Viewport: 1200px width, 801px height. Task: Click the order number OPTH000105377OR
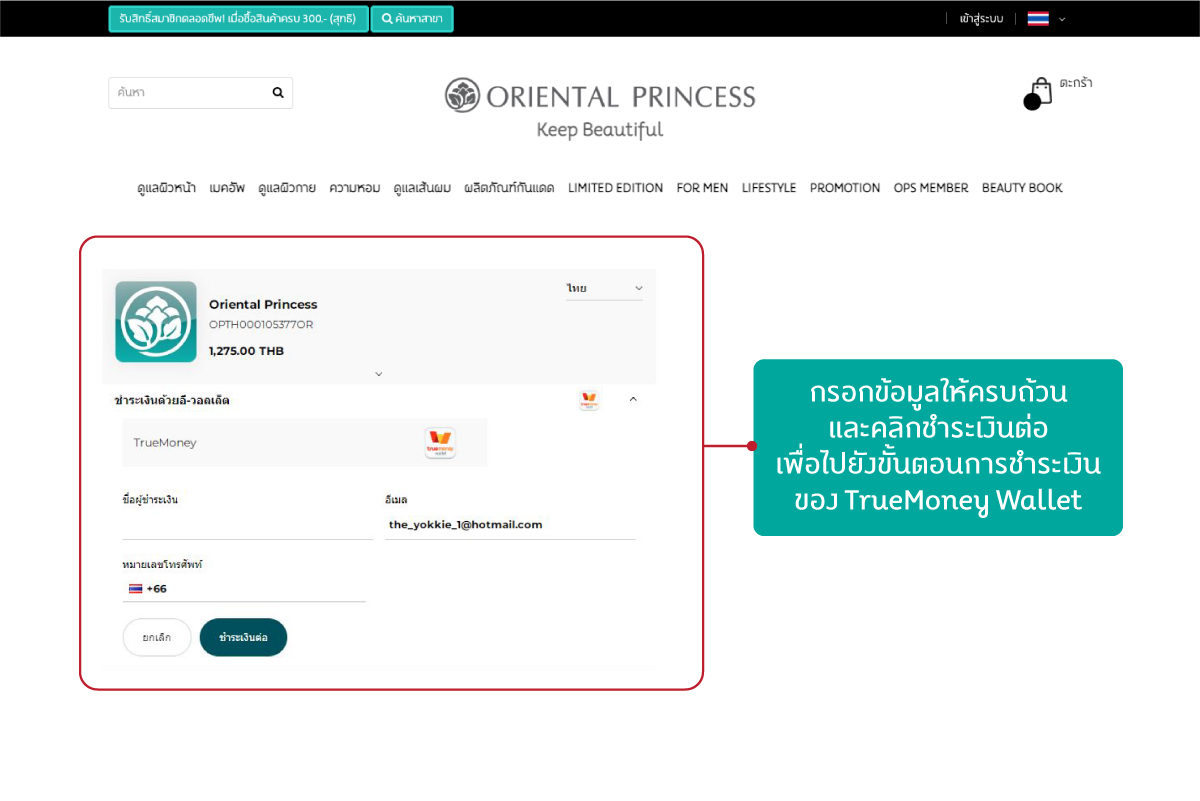click(x=261, y=325)
